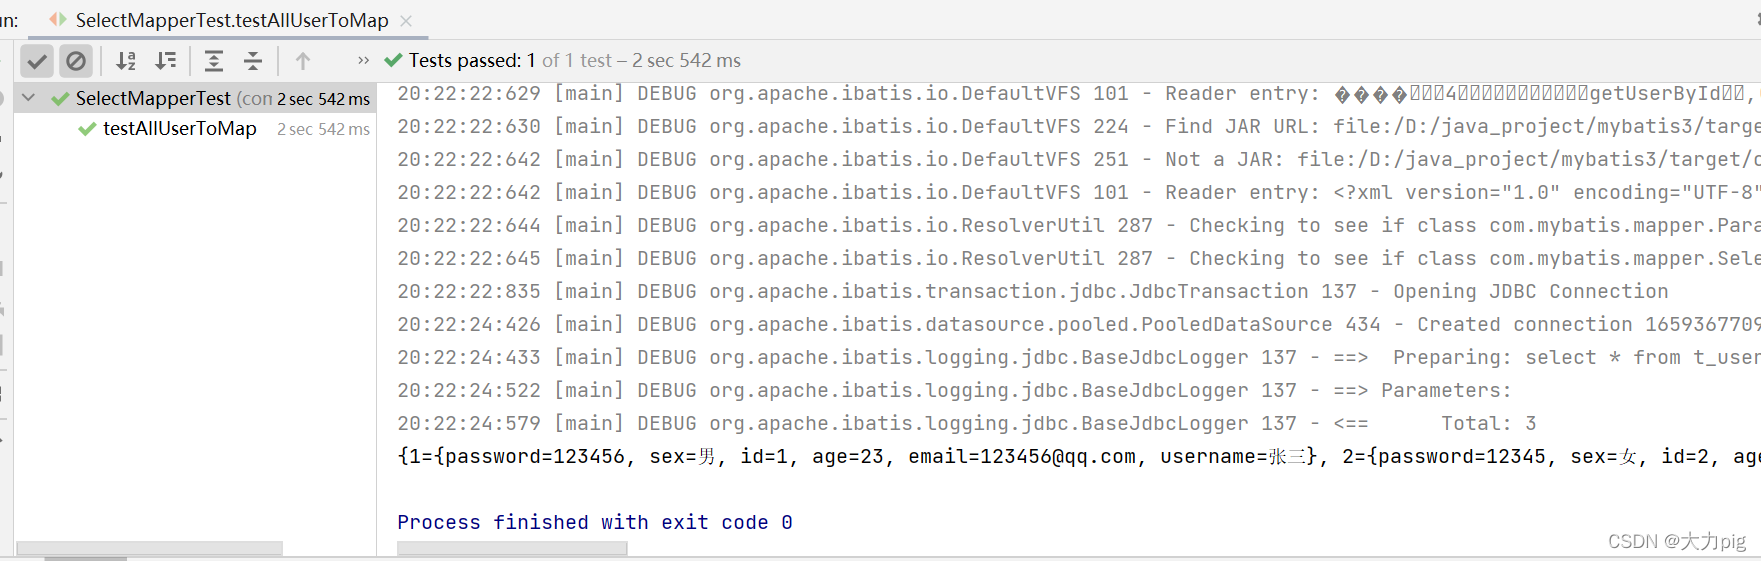Click the test tree horizontal scrollbar
Image resolution: width=1761 pixels, height=561 pixels.
tap(150, 548)
